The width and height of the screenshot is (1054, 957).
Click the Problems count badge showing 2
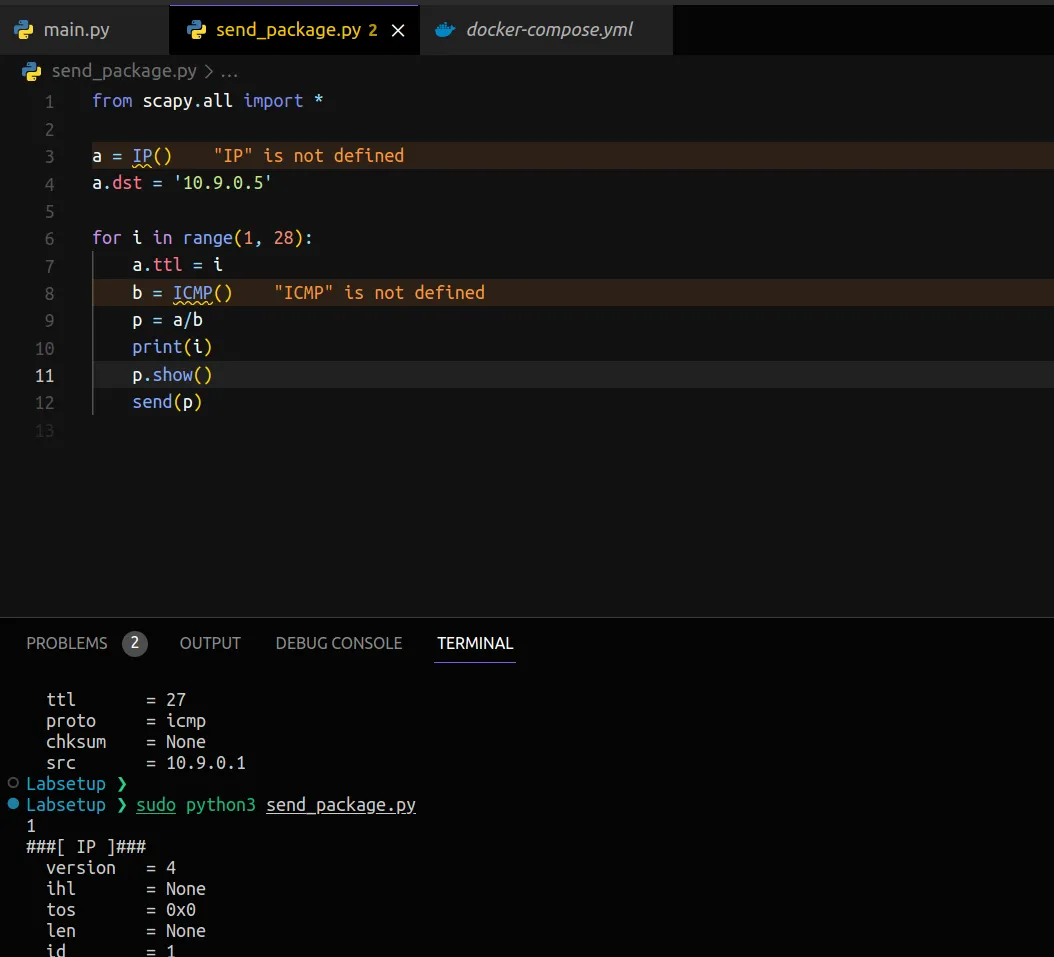pos(135,644)
